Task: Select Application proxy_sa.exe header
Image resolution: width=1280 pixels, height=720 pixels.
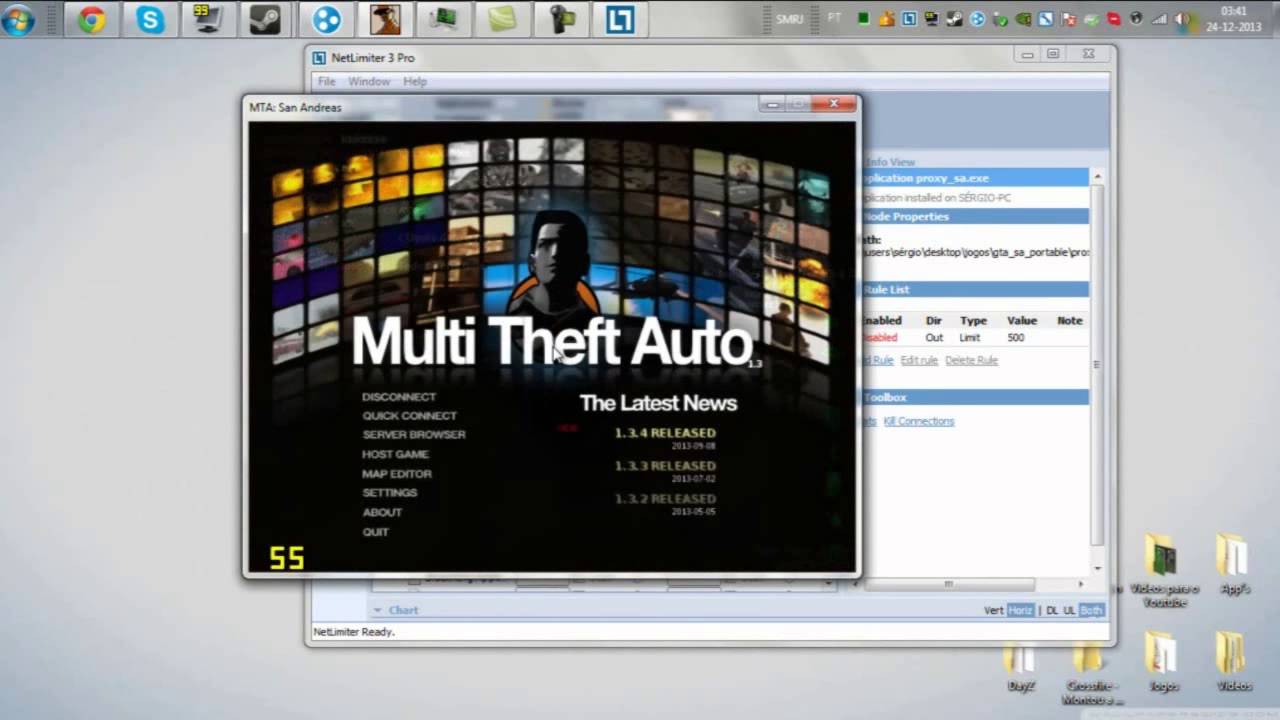Action: 975,178
